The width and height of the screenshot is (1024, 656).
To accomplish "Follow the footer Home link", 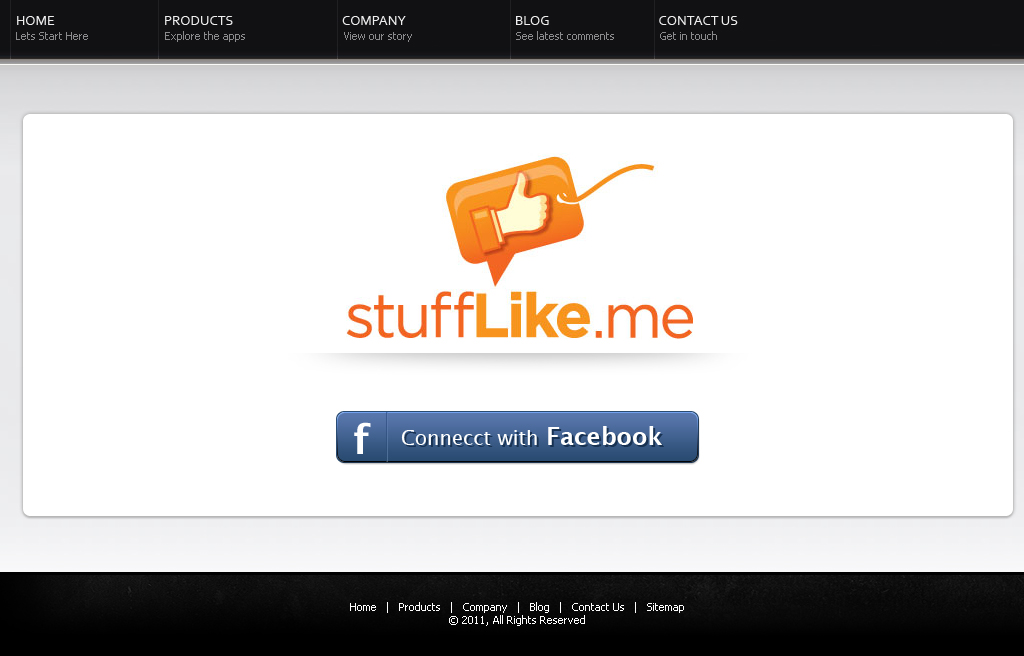I will [362, 607].
